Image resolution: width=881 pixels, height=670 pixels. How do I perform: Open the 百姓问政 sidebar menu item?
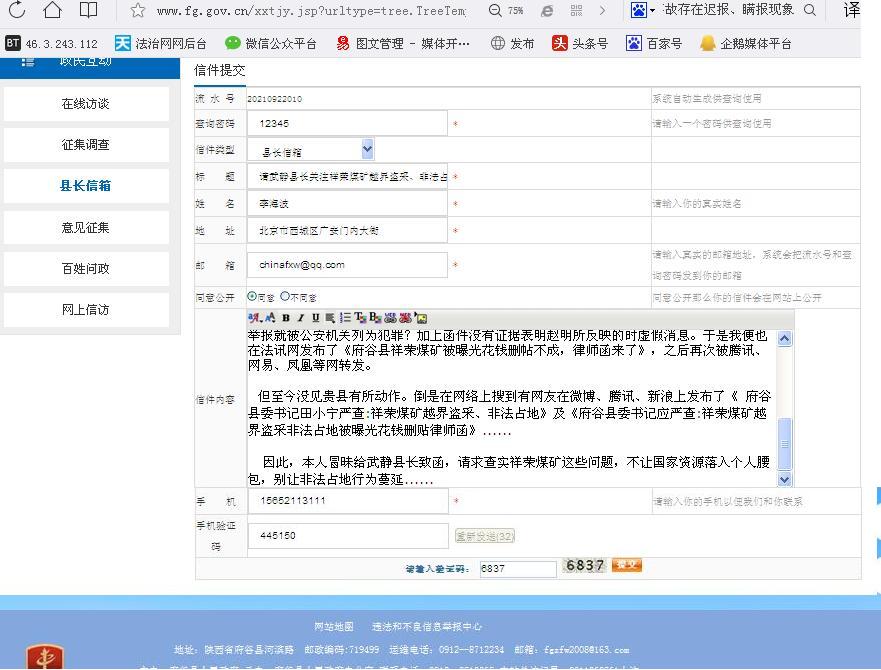[x=85, y=269]
